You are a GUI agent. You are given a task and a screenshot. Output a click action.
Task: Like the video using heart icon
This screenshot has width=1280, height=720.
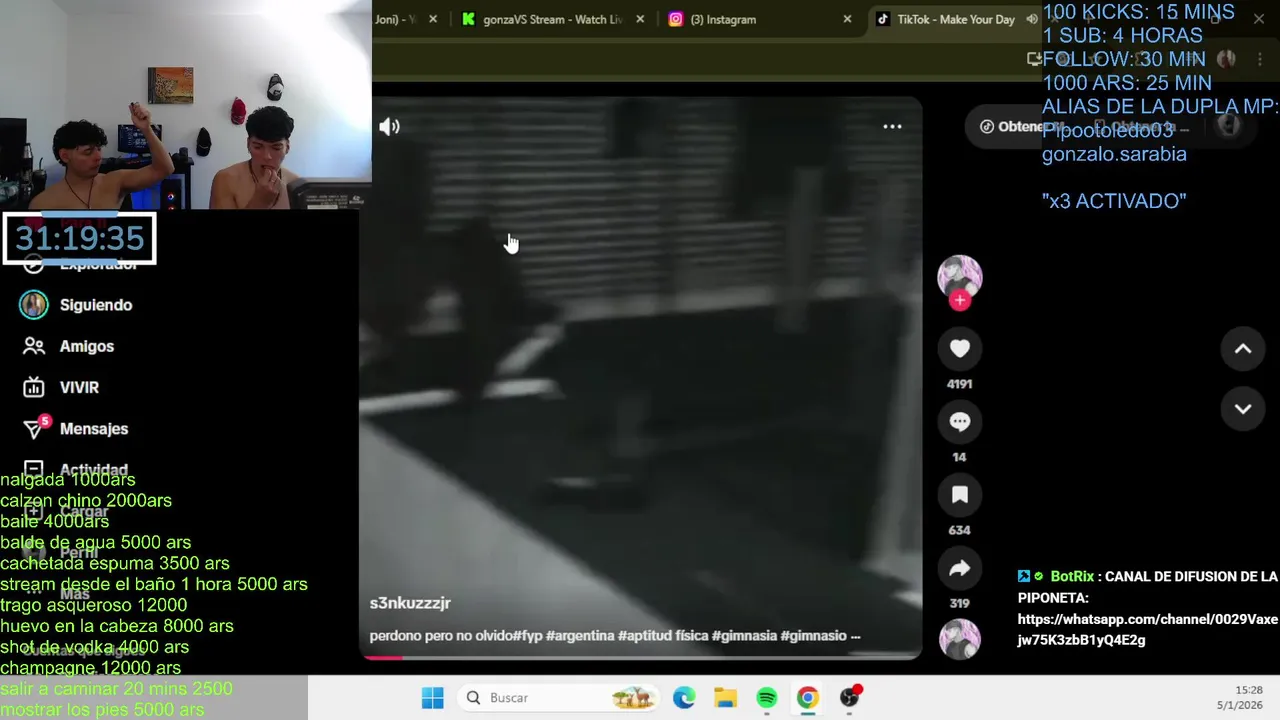click(x=959, y=348)
